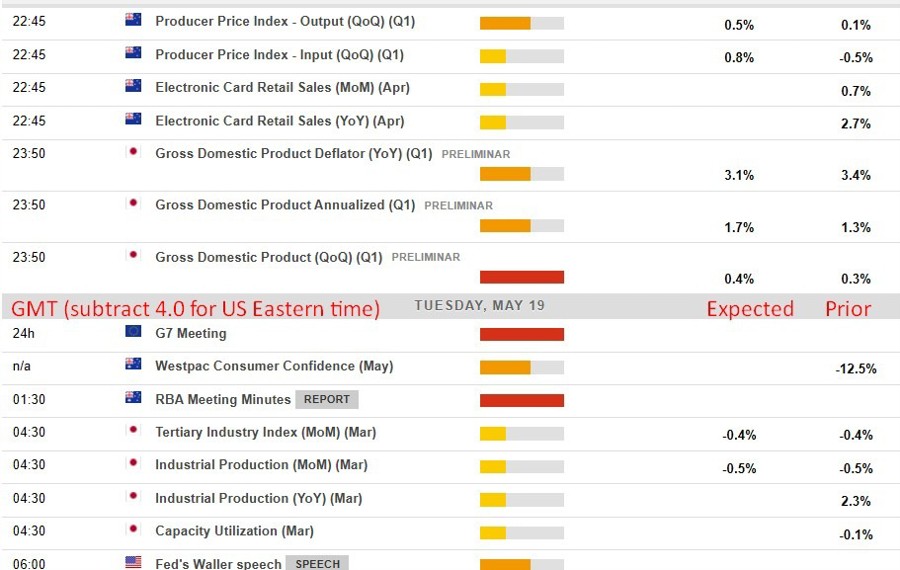Open Westpac Consumer Confidence (May) event

pos(274,366)
